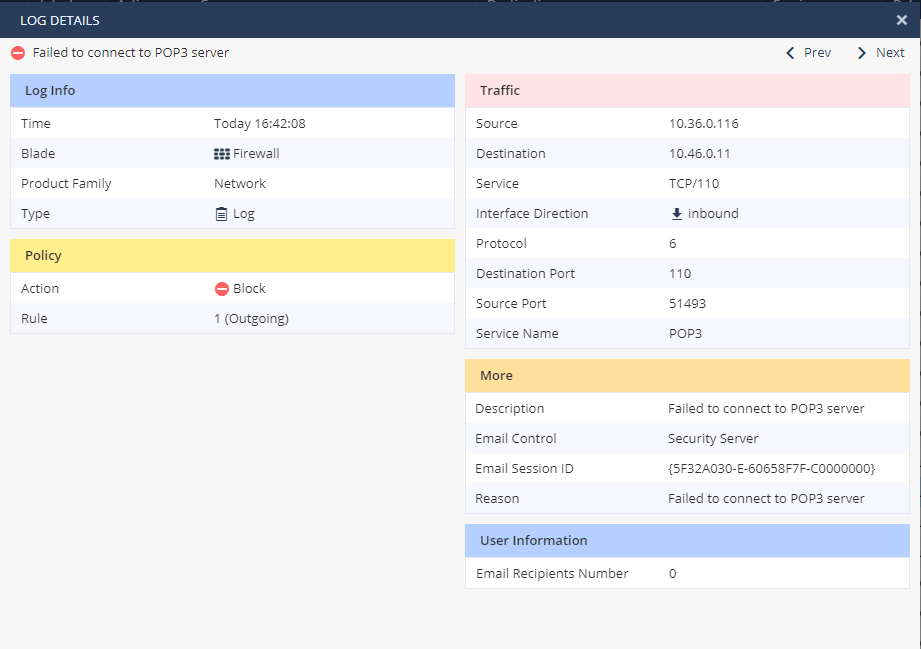Collapse the Policy section header

(233, 255)
